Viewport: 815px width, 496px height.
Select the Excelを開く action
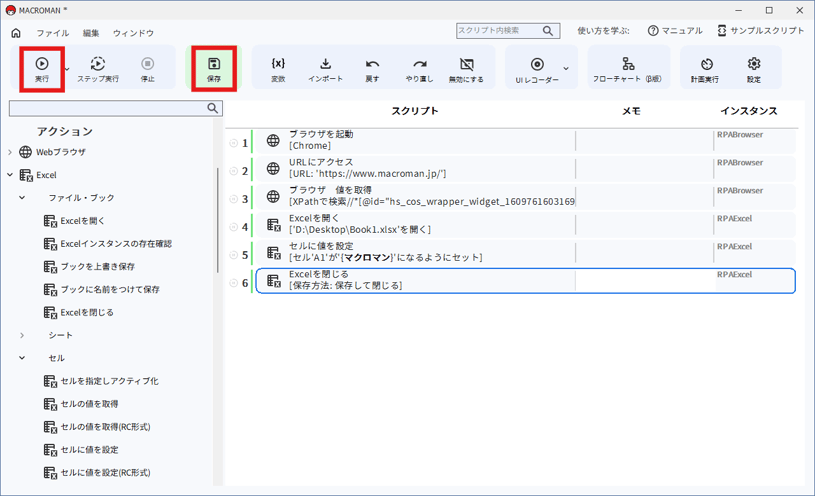click(74, 221)
